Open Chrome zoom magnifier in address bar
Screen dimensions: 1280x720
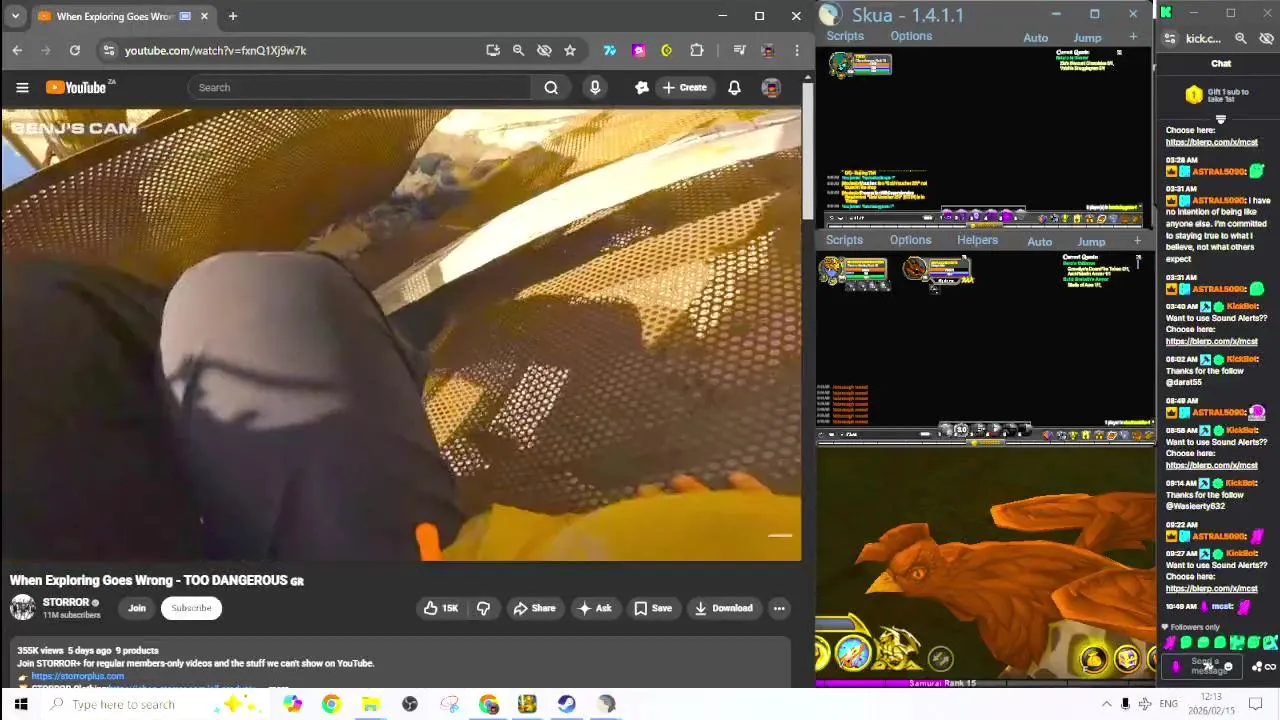coord(518,50)
